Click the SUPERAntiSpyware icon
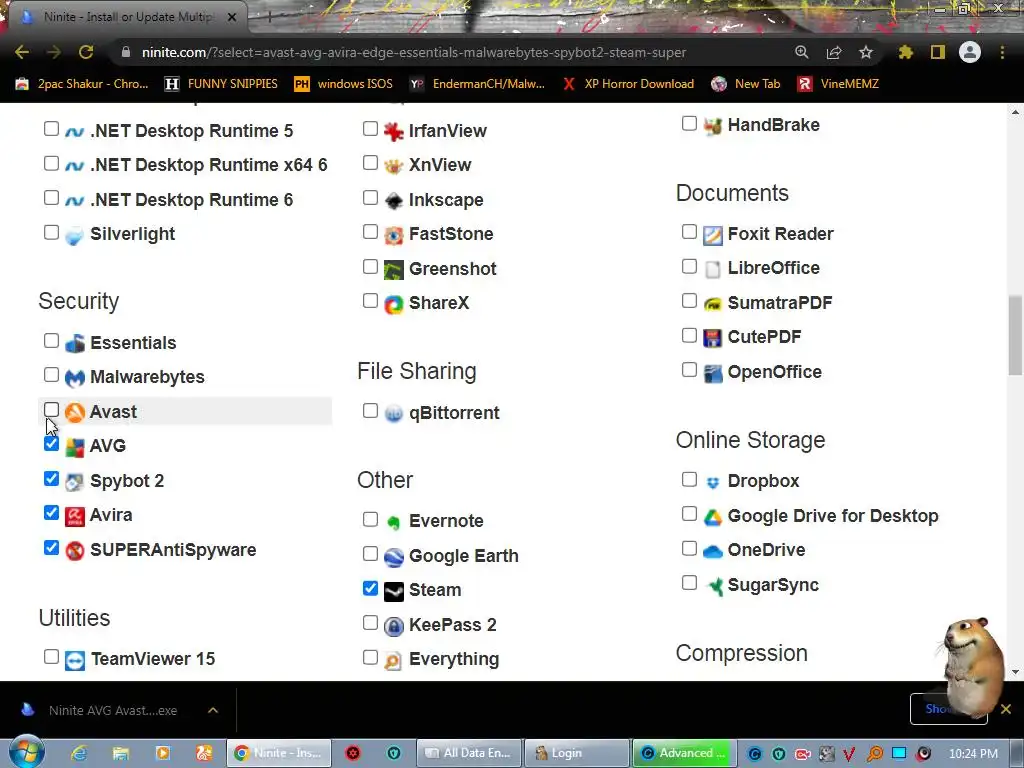This screenshot has height=768, width=1024. coord(74,551)
